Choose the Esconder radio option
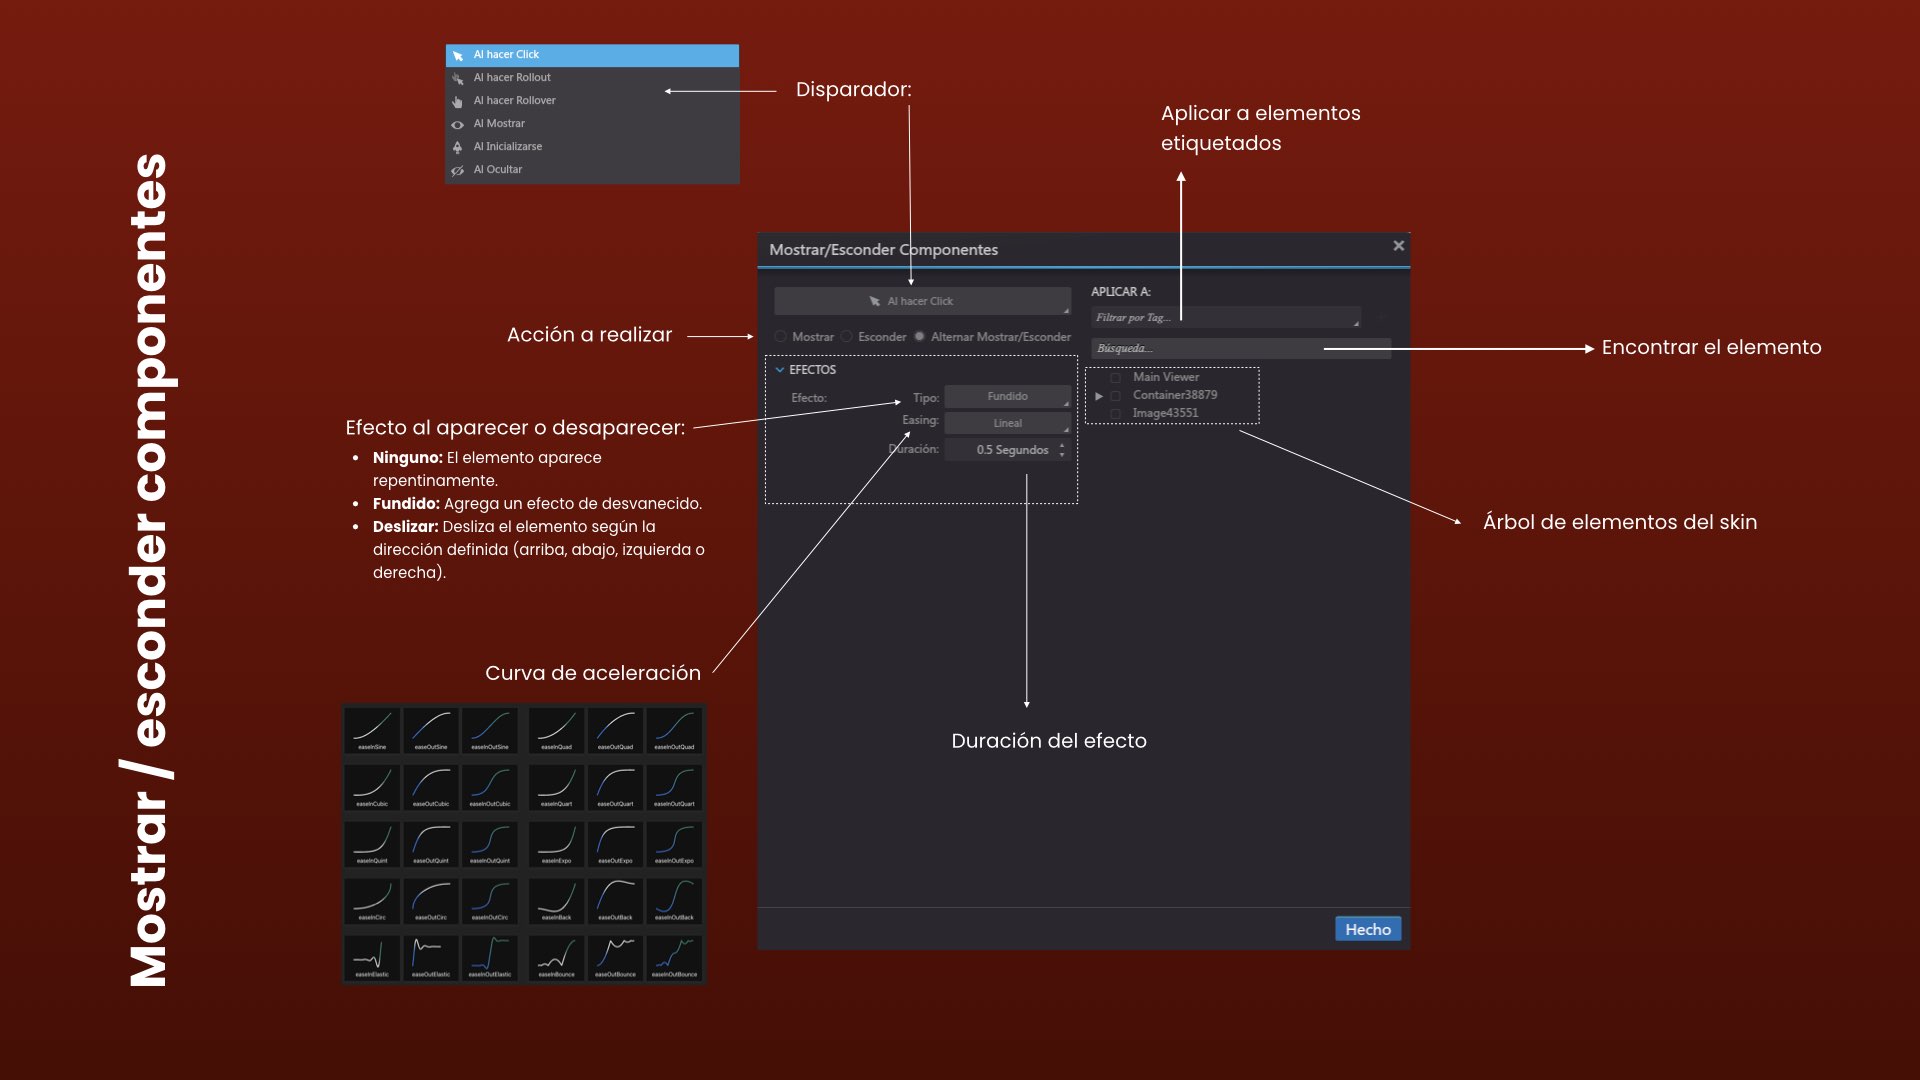 847,337
